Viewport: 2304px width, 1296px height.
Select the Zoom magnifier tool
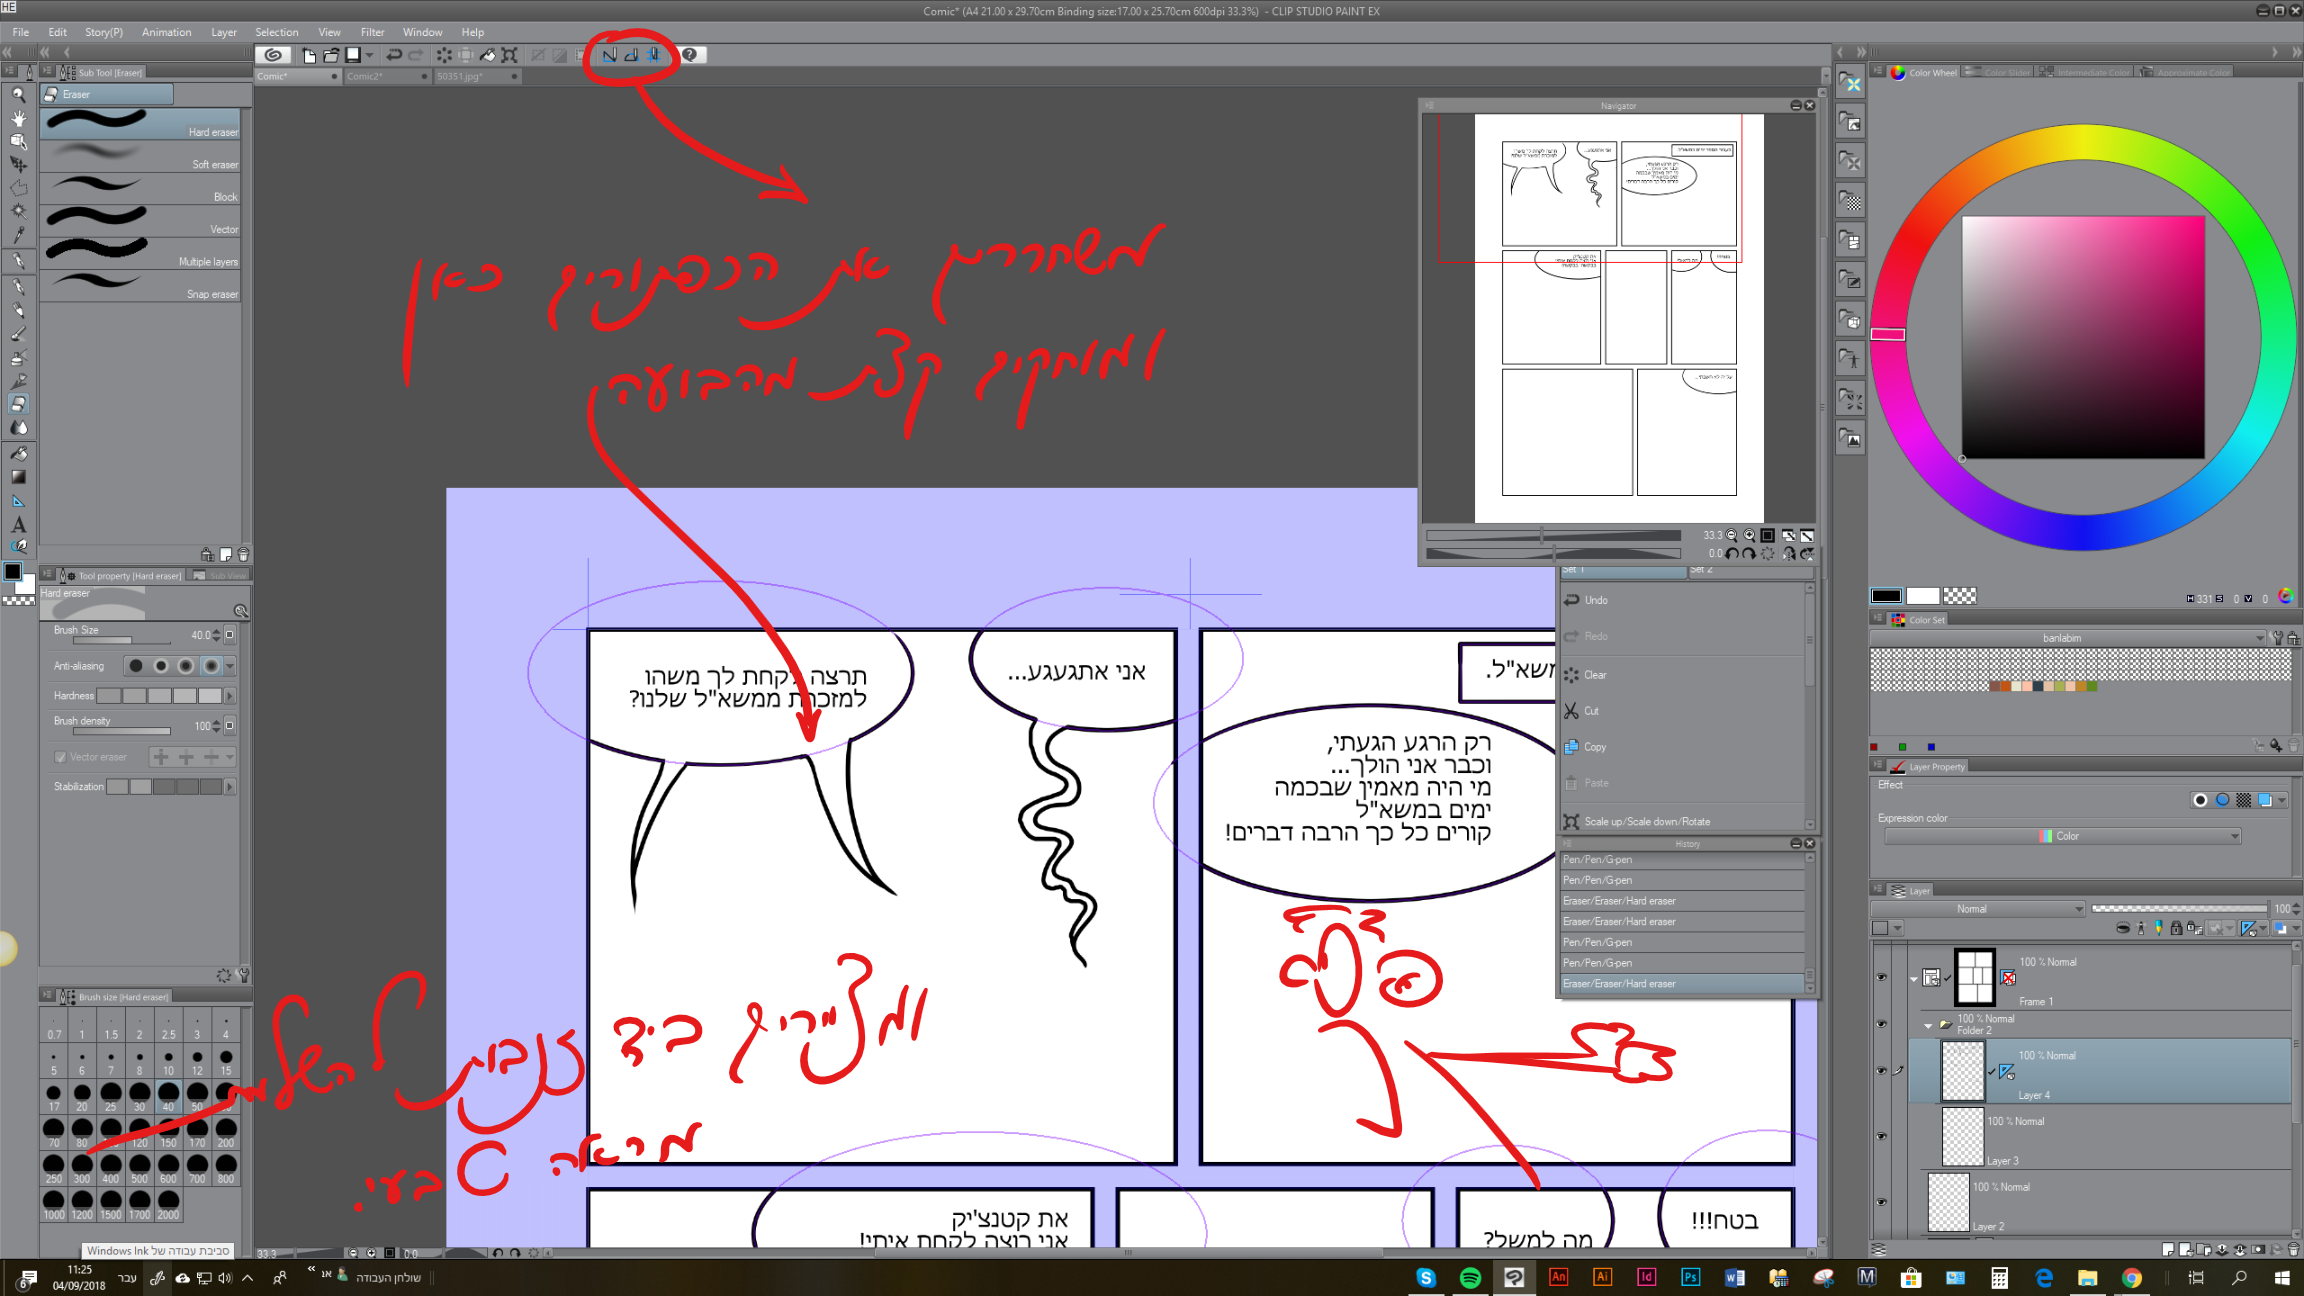pyautogui.click(x=18, y=95)
